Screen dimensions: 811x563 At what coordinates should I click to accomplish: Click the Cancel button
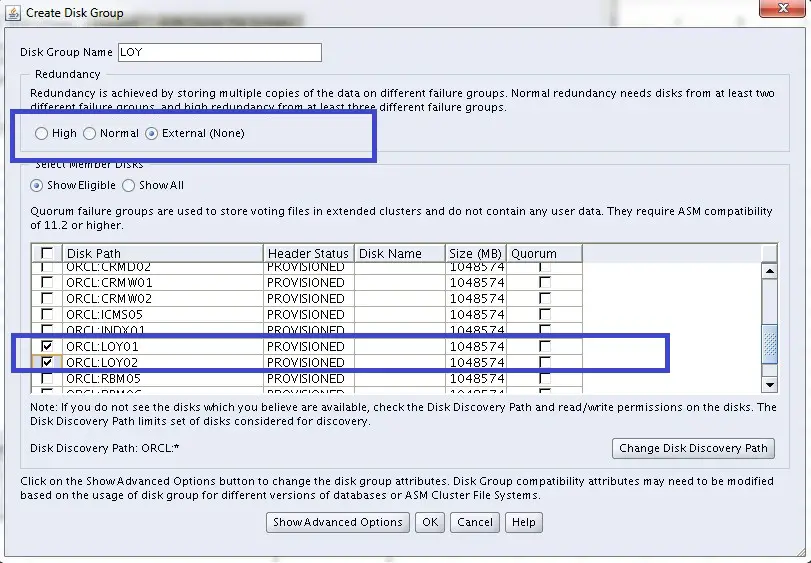[x=475, y=522]
